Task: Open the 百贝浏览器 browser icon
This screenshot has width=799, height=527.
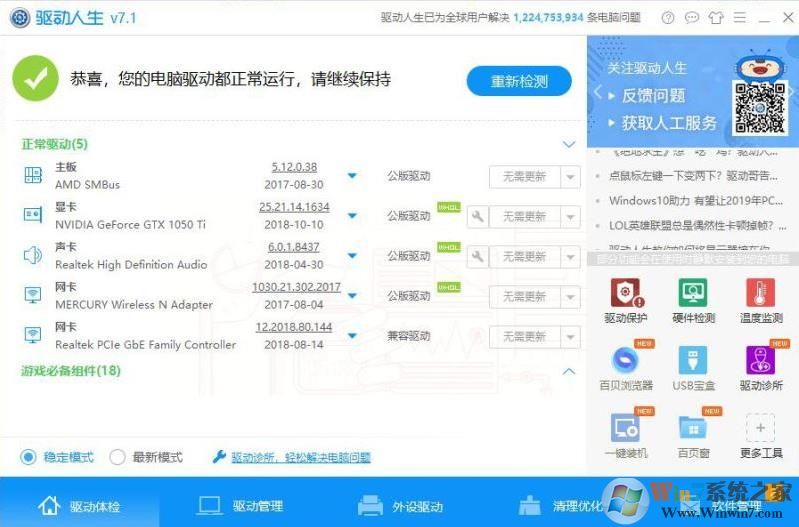Action: (x=625, y=361)
